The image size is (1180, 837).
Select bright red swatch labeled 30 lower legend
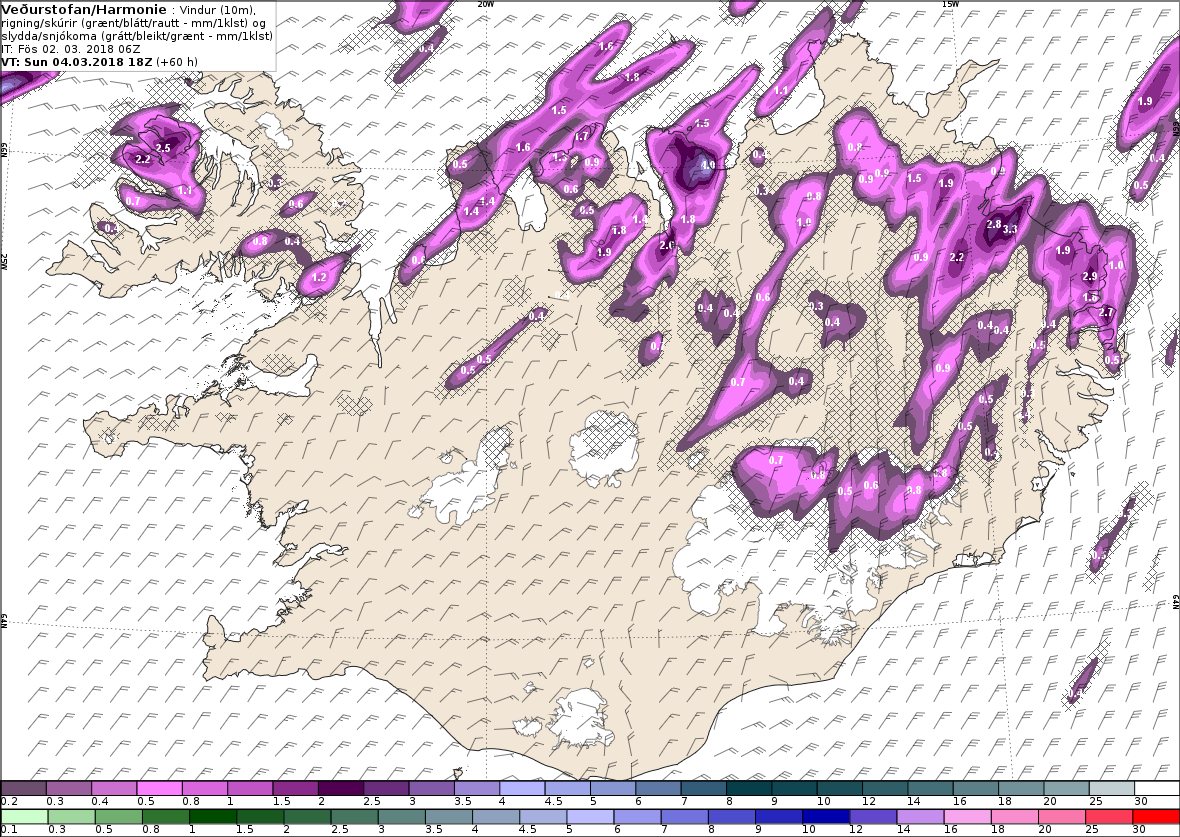click(x=1155, y=817)
